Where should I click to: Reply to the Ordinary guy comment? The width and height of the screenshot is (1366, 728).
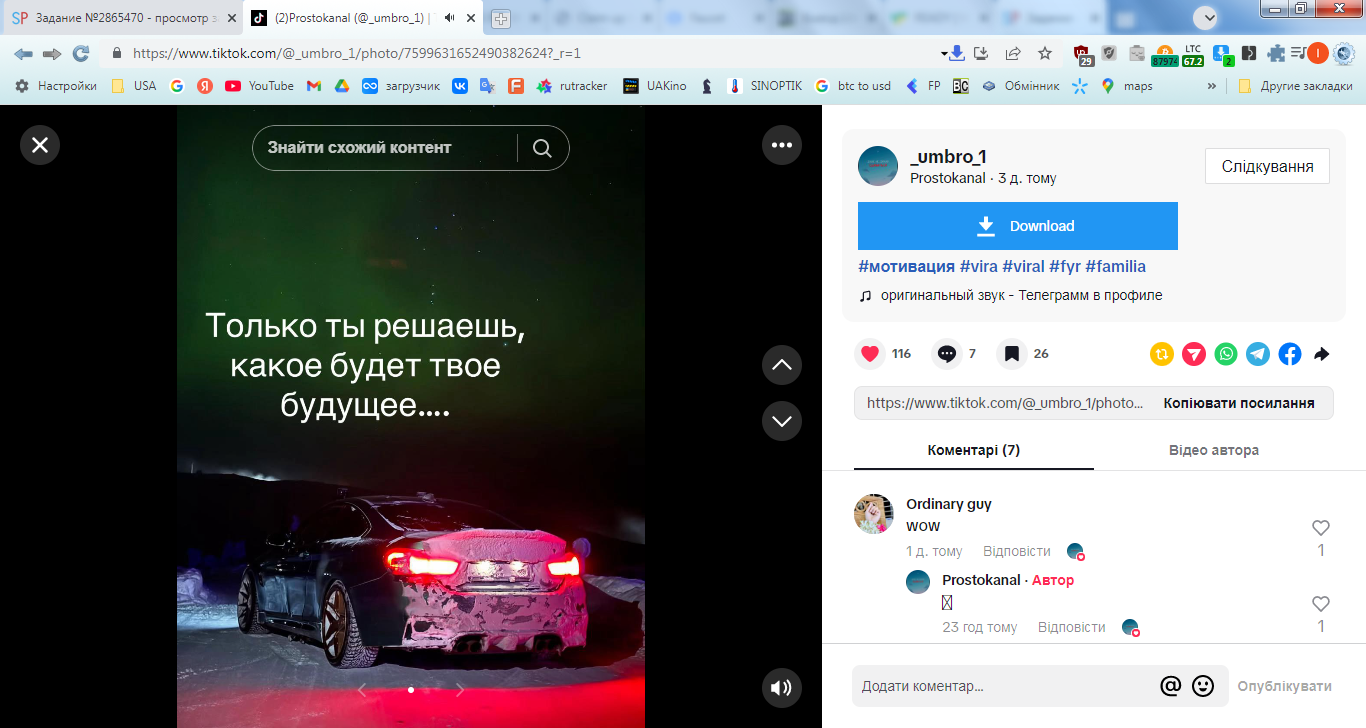[x=1017, y=551]
